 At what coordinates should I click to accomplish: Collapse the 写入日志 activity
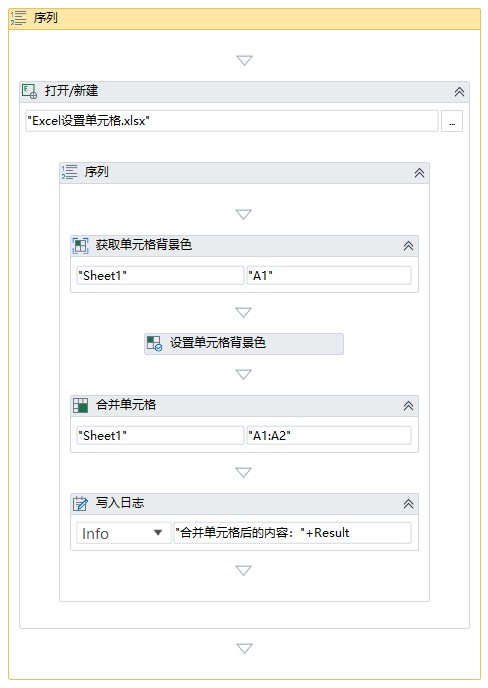coord(409,504)
